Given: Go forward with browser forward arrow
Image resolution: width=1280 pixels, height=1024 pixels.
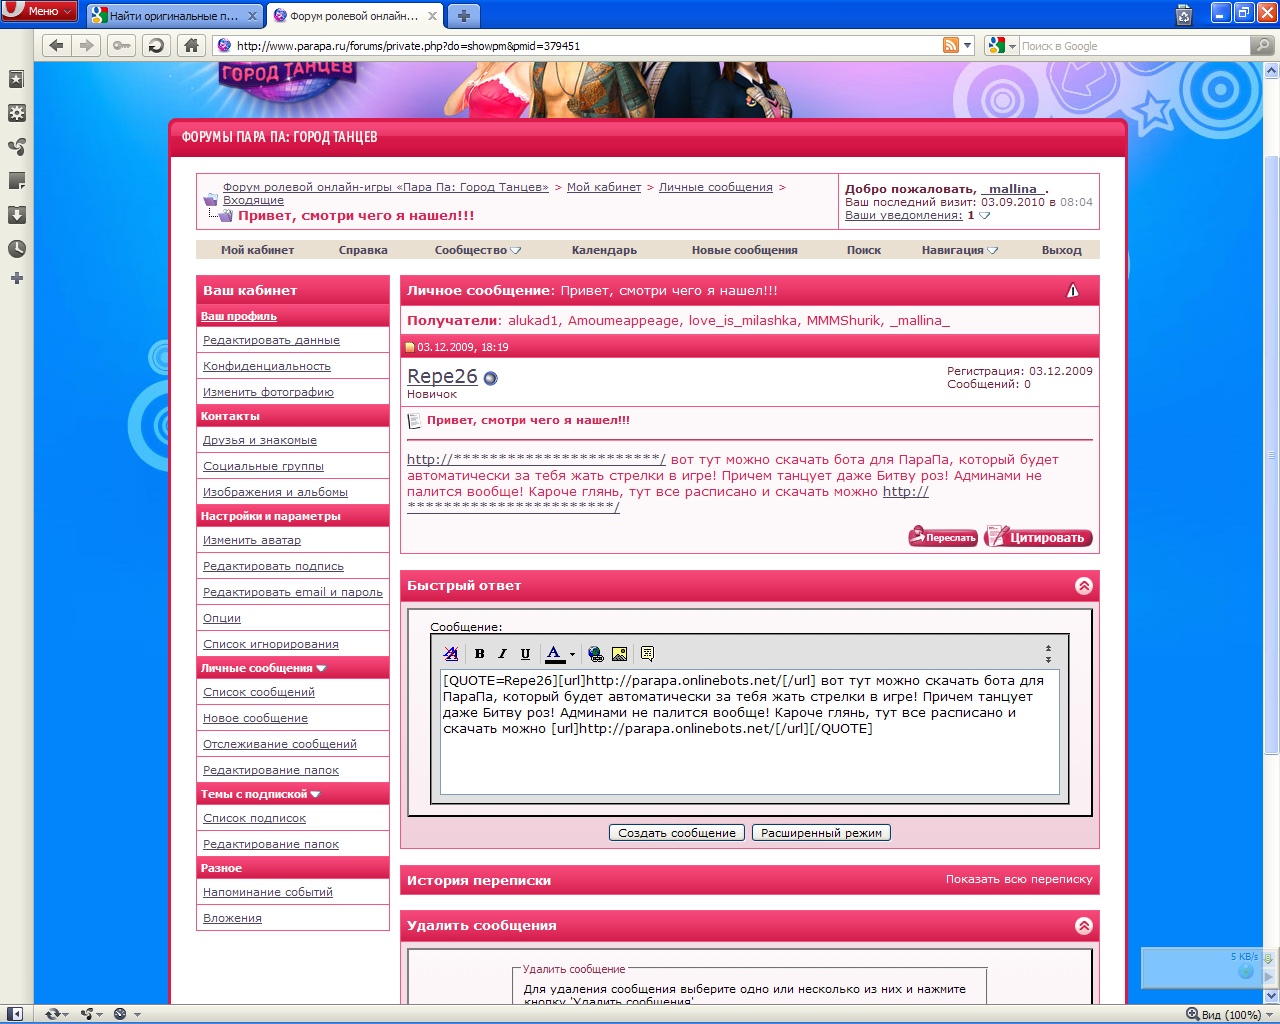Looking at the screenshot, I should [87, 45].
